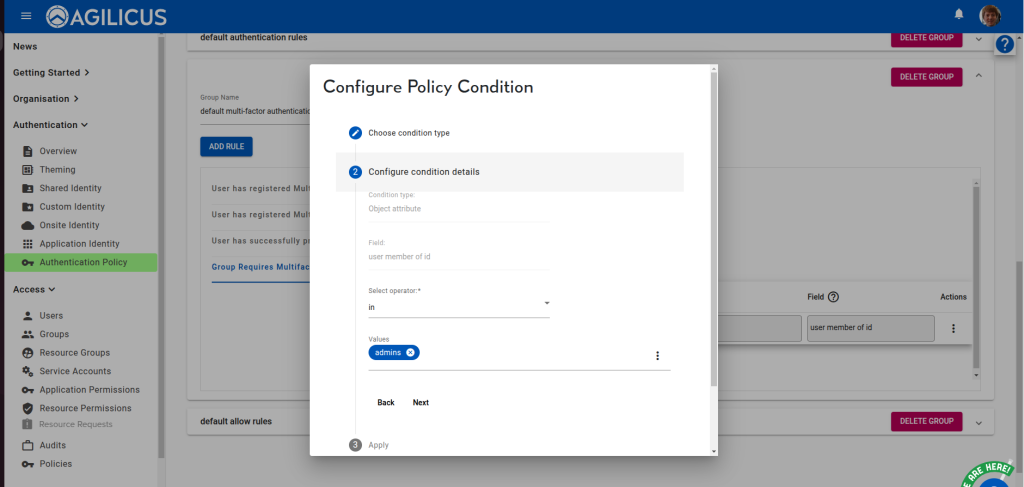The width and height of the screenshot is (1024, 487).
Task: Click the blue help question mark icon
Action: click(1005, 44)
